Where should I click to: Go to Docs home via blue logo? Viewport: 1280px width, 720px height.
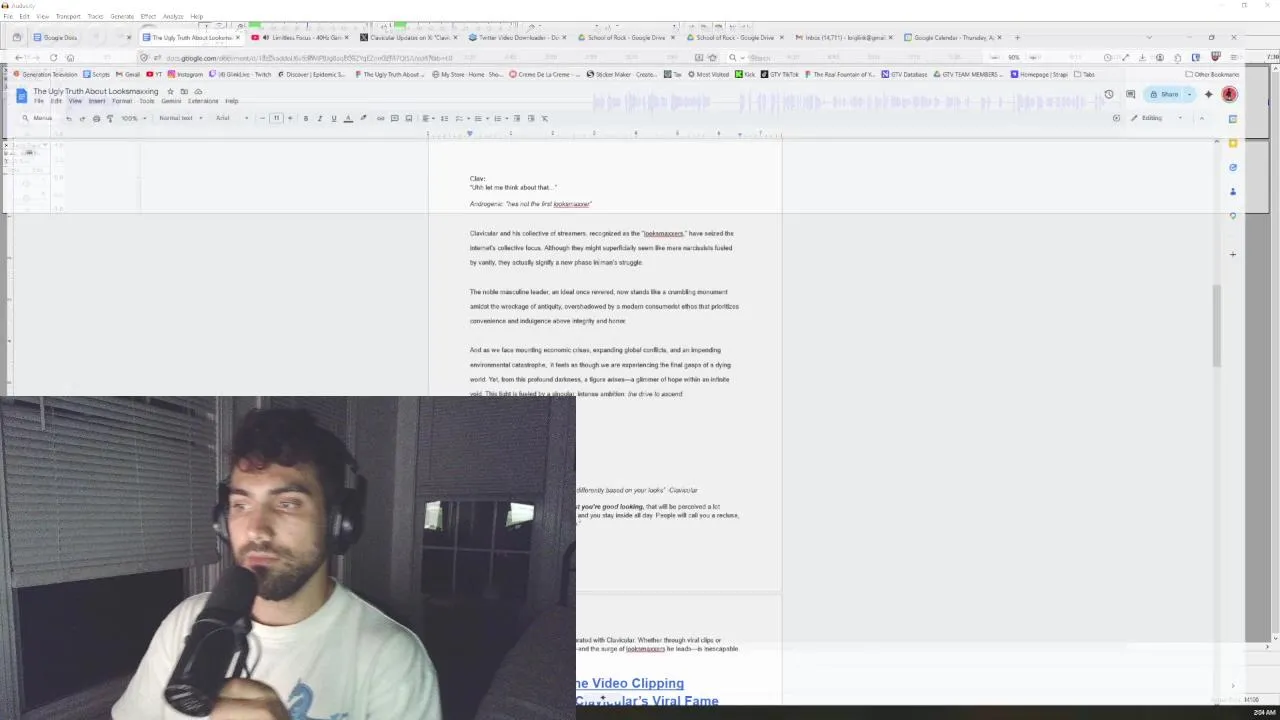point(21,95)
